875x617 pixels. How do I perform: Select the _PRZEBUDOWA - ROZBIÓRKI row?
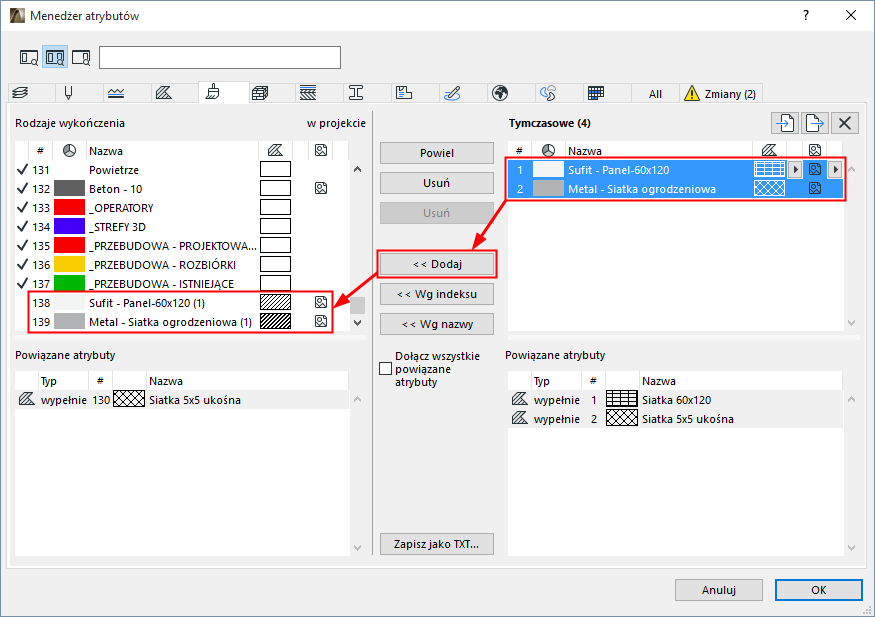182,264
